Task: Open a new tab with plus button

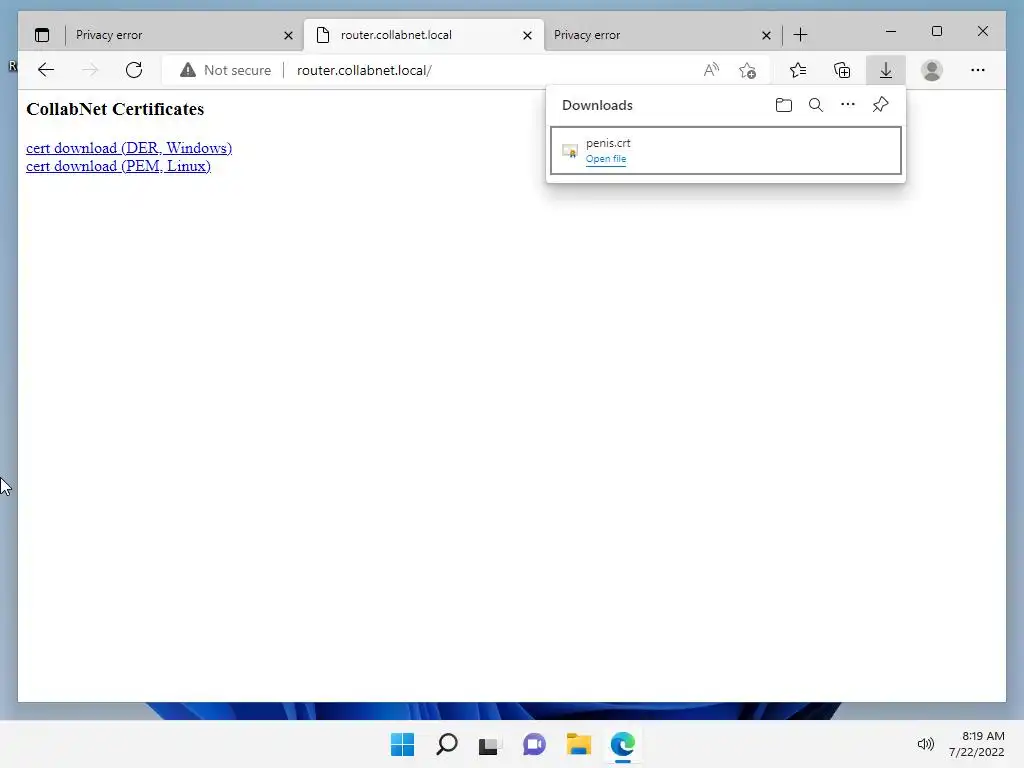Action: 801,35
